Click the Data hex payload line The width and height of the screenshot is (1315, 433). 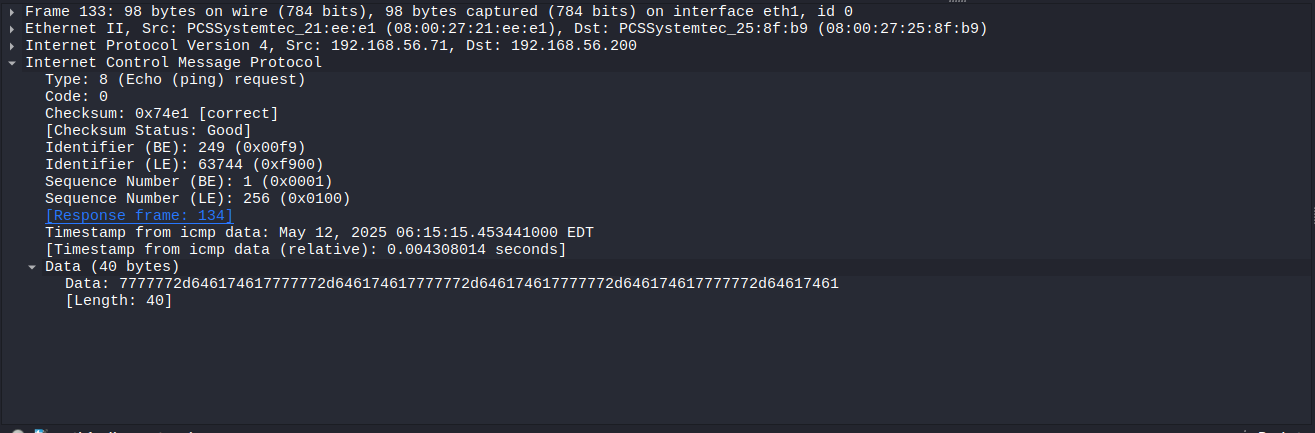pos(451,283)
